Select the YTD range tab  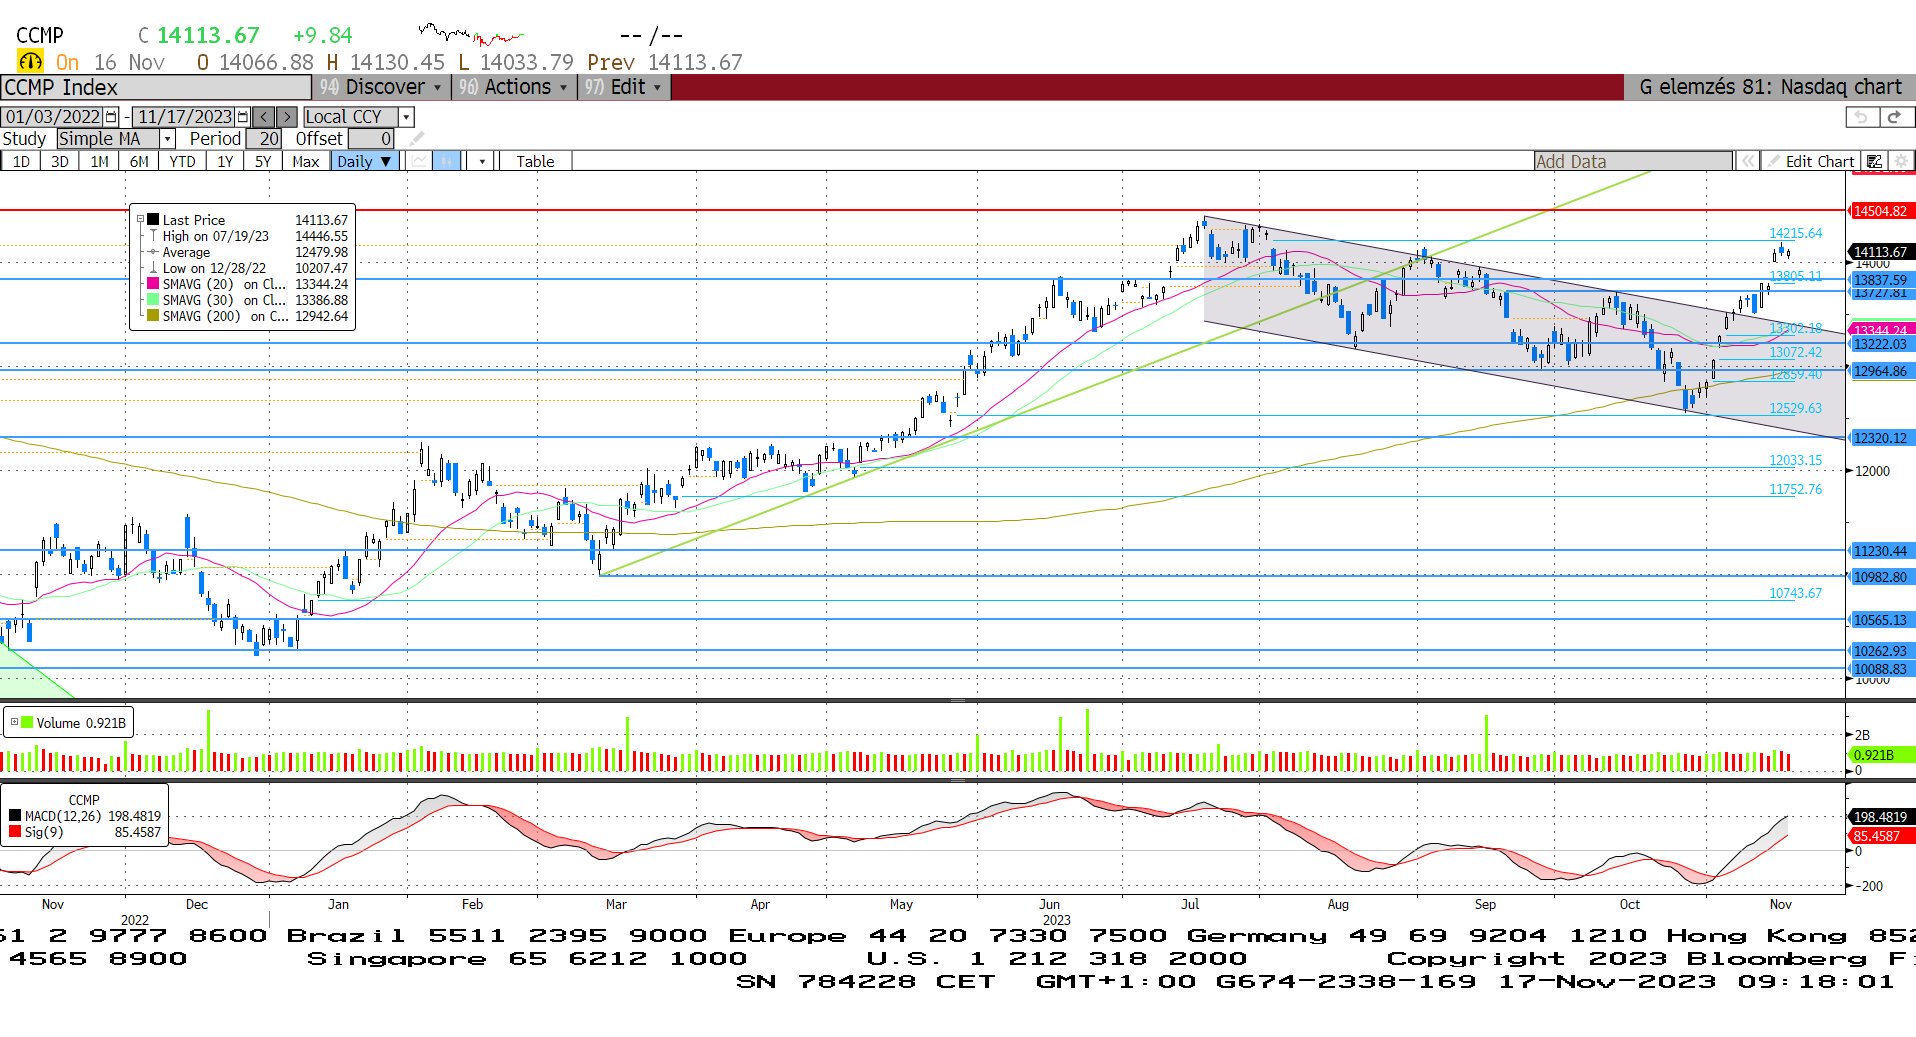point(182,161)
